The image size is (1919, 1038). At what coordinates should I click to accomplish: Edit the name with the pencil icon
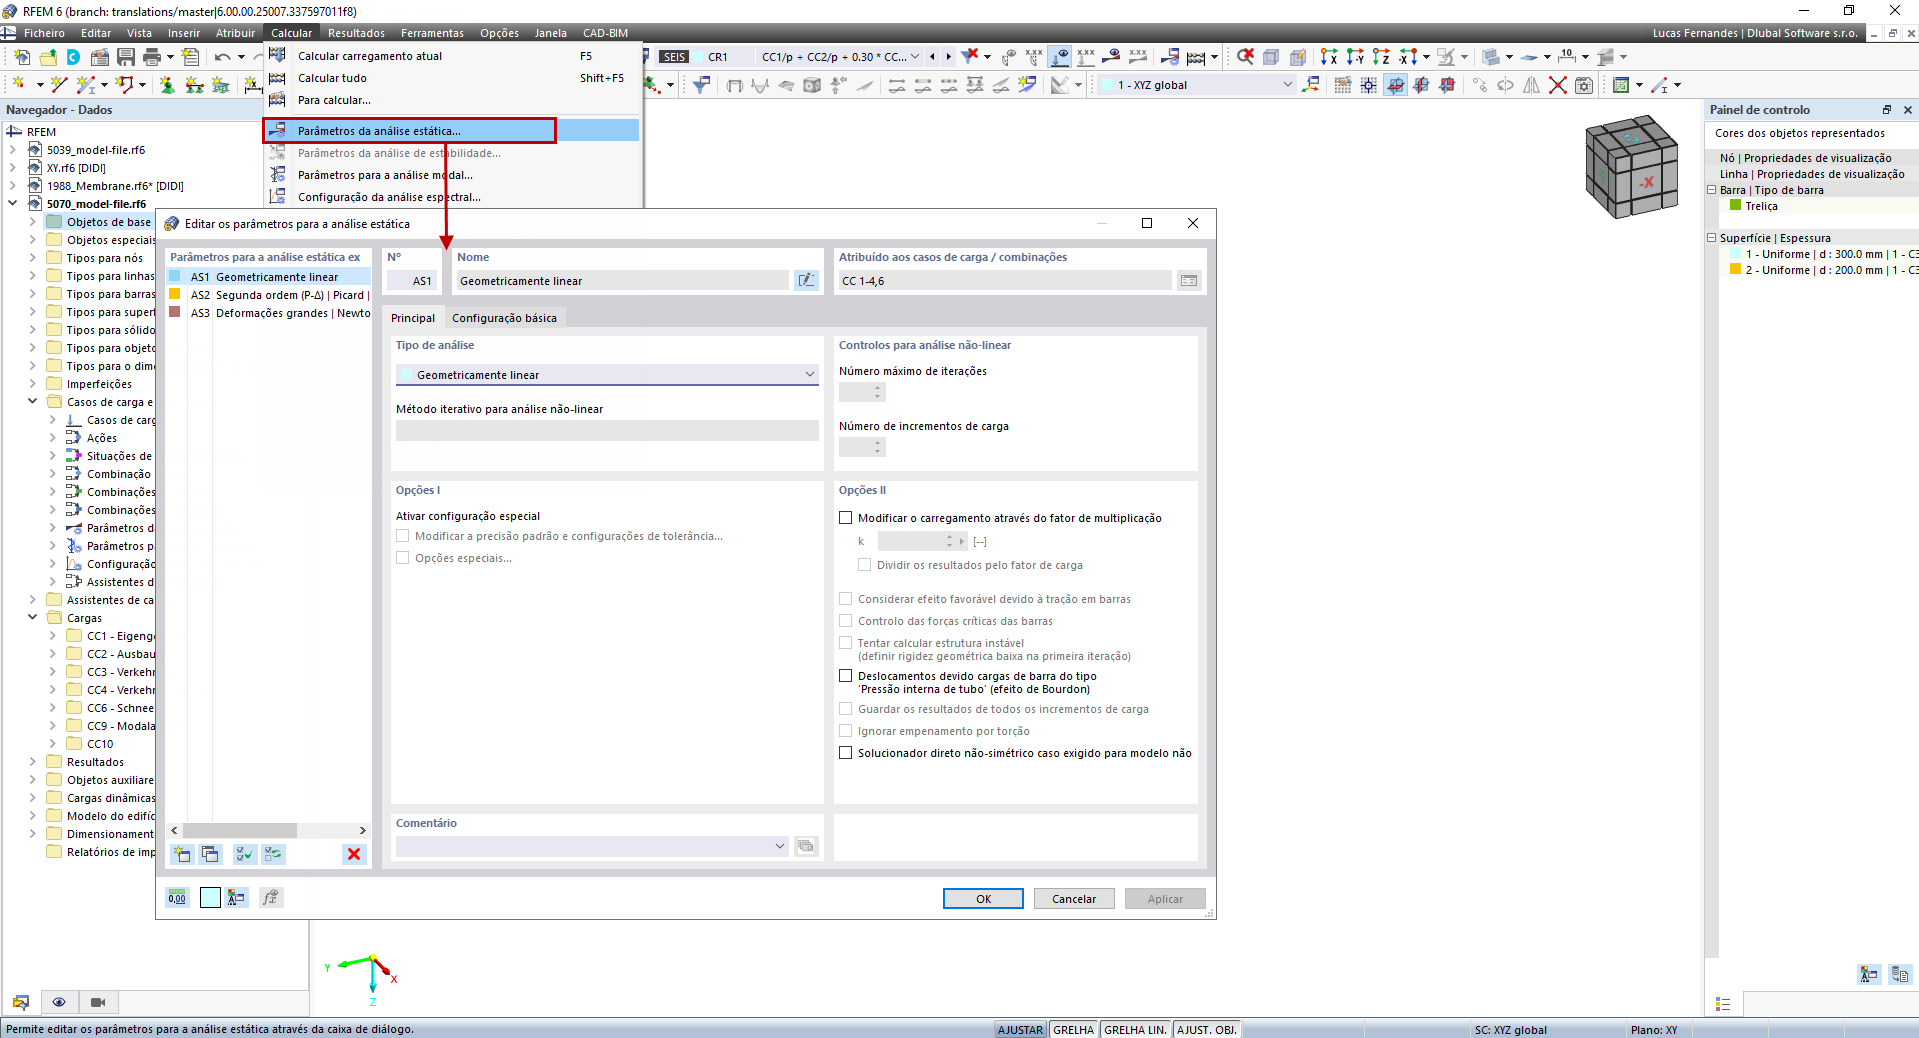pos(806,281)
